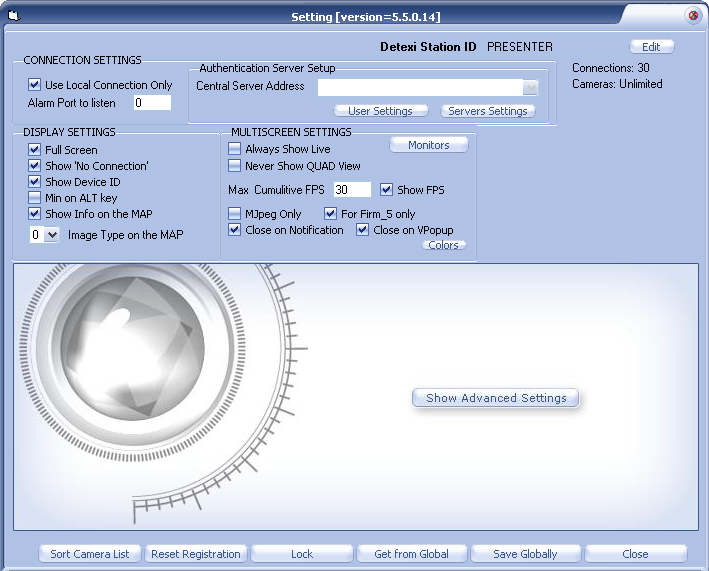Viewport: 709px width, 571px height.
Task: Click Save Globally button
Action: (525, 554)
